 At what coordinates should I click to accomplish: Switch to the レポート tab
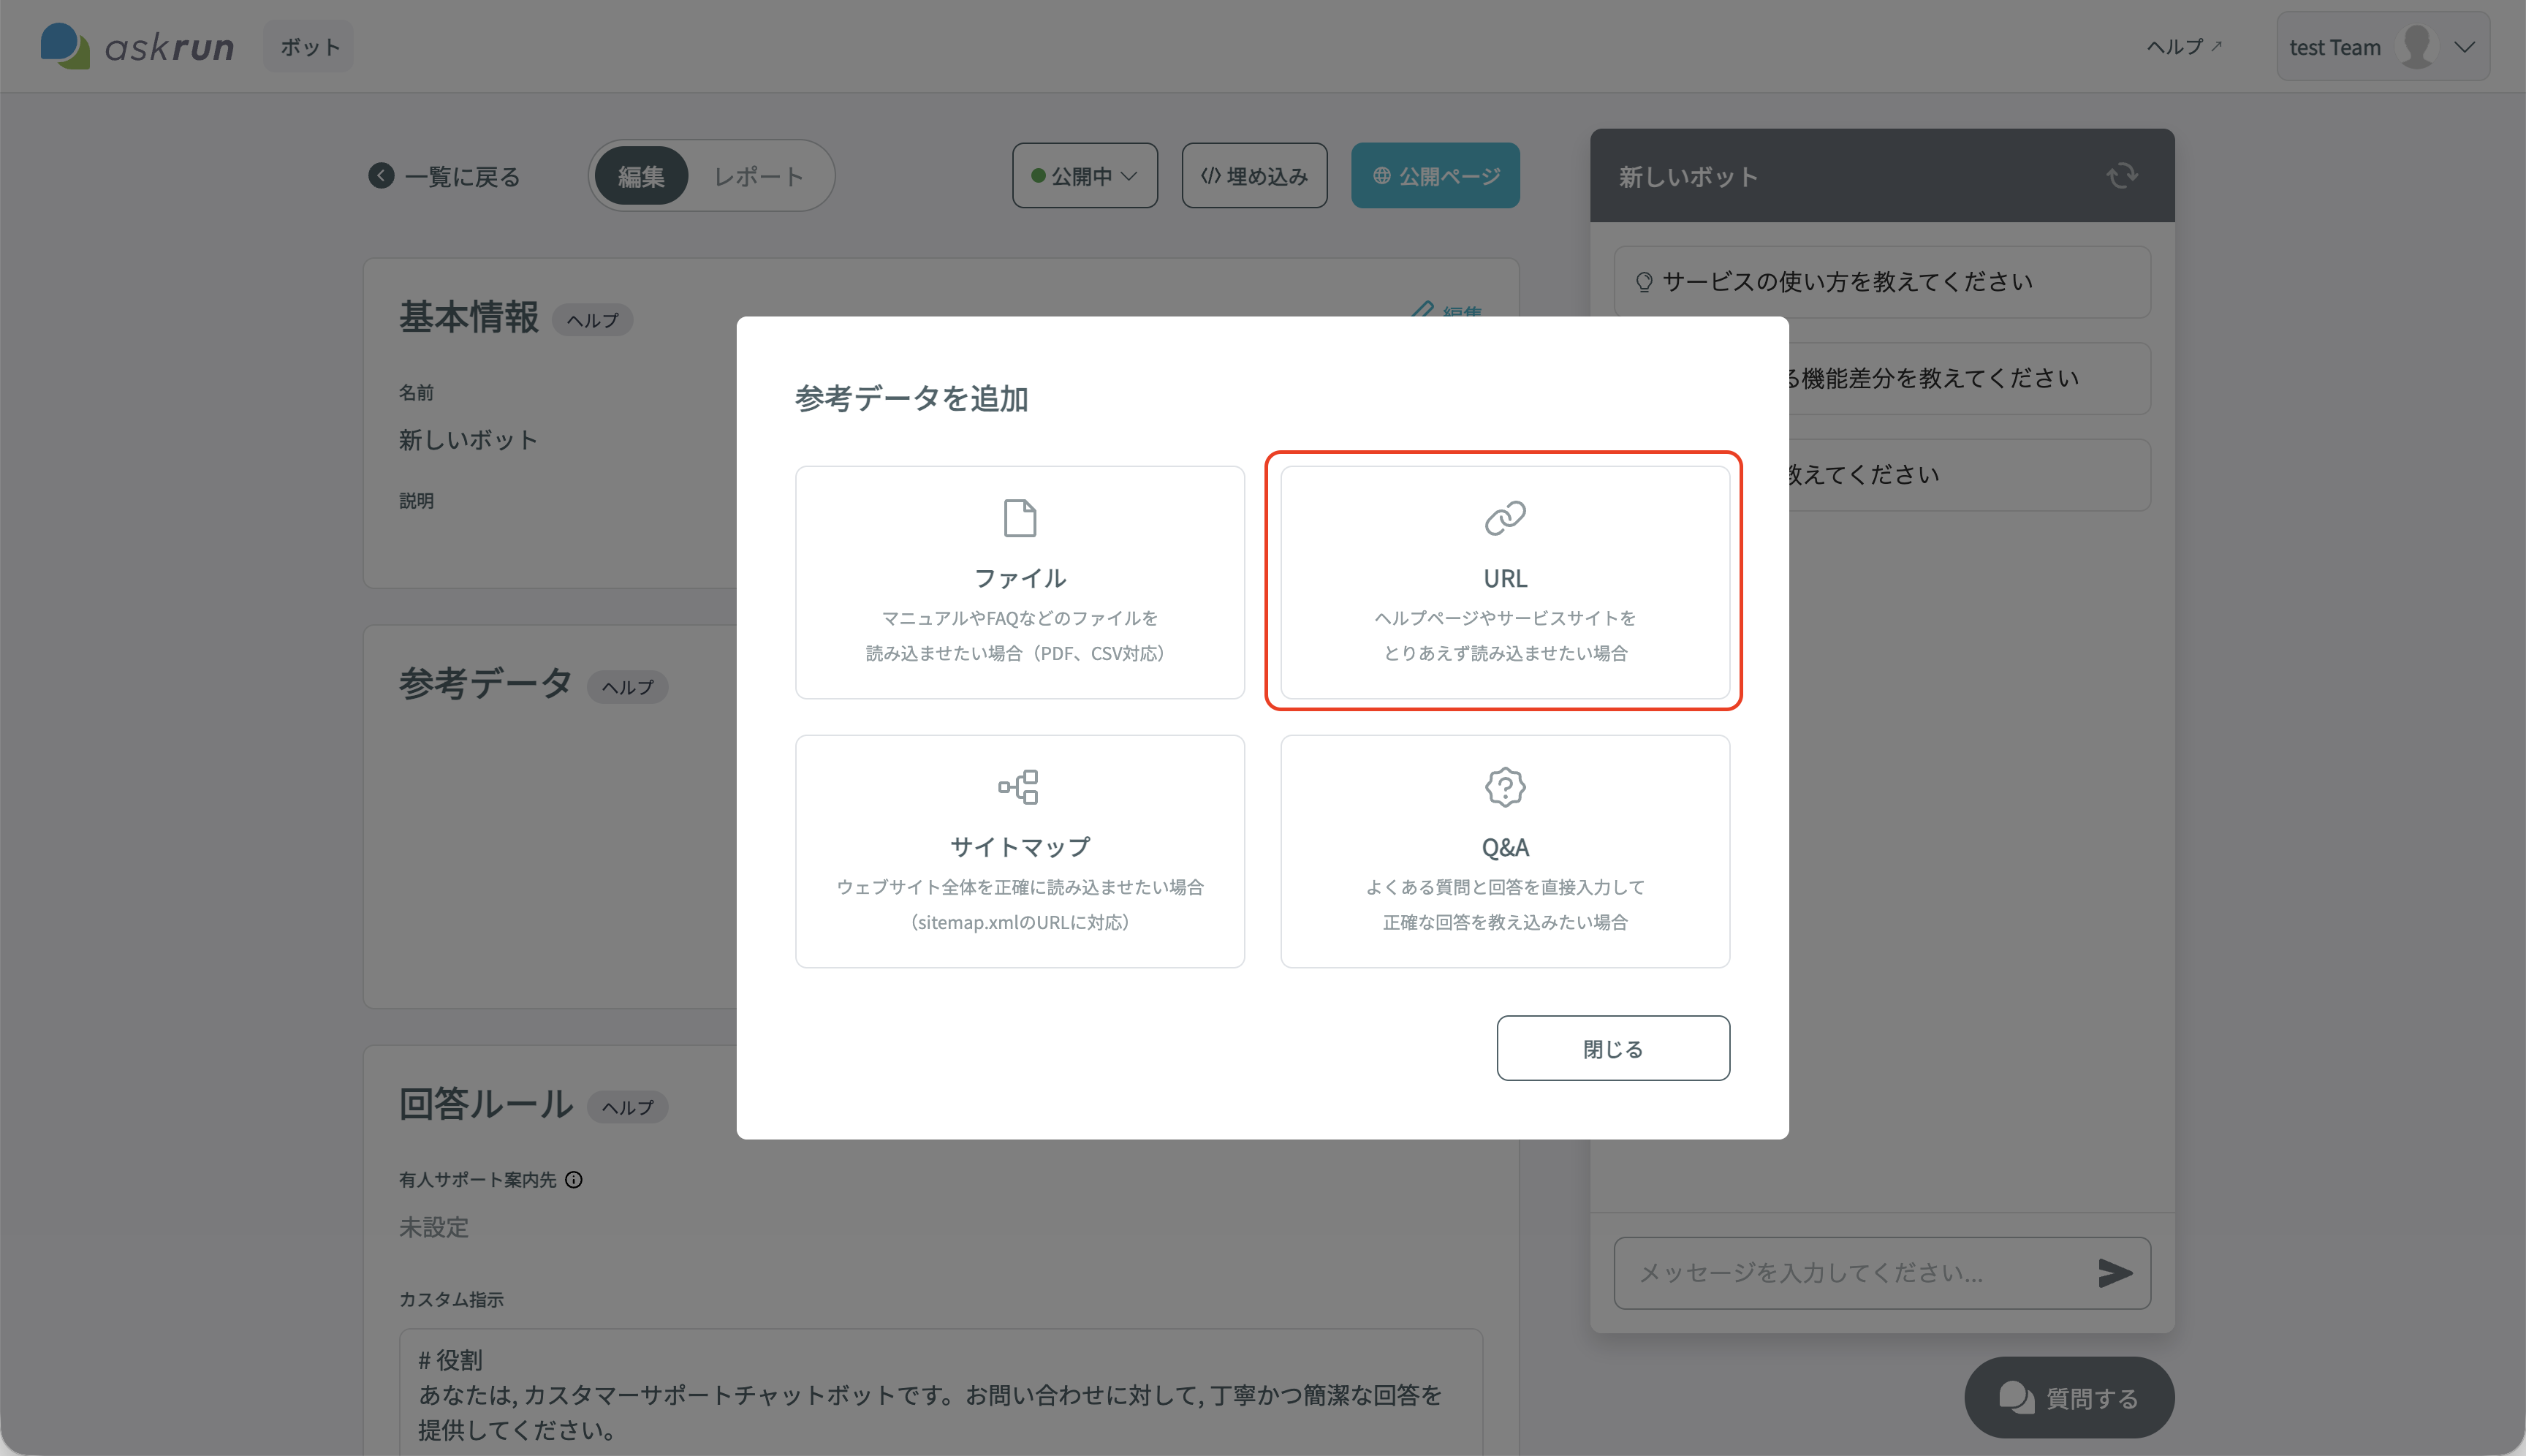(x=758, y=176)
